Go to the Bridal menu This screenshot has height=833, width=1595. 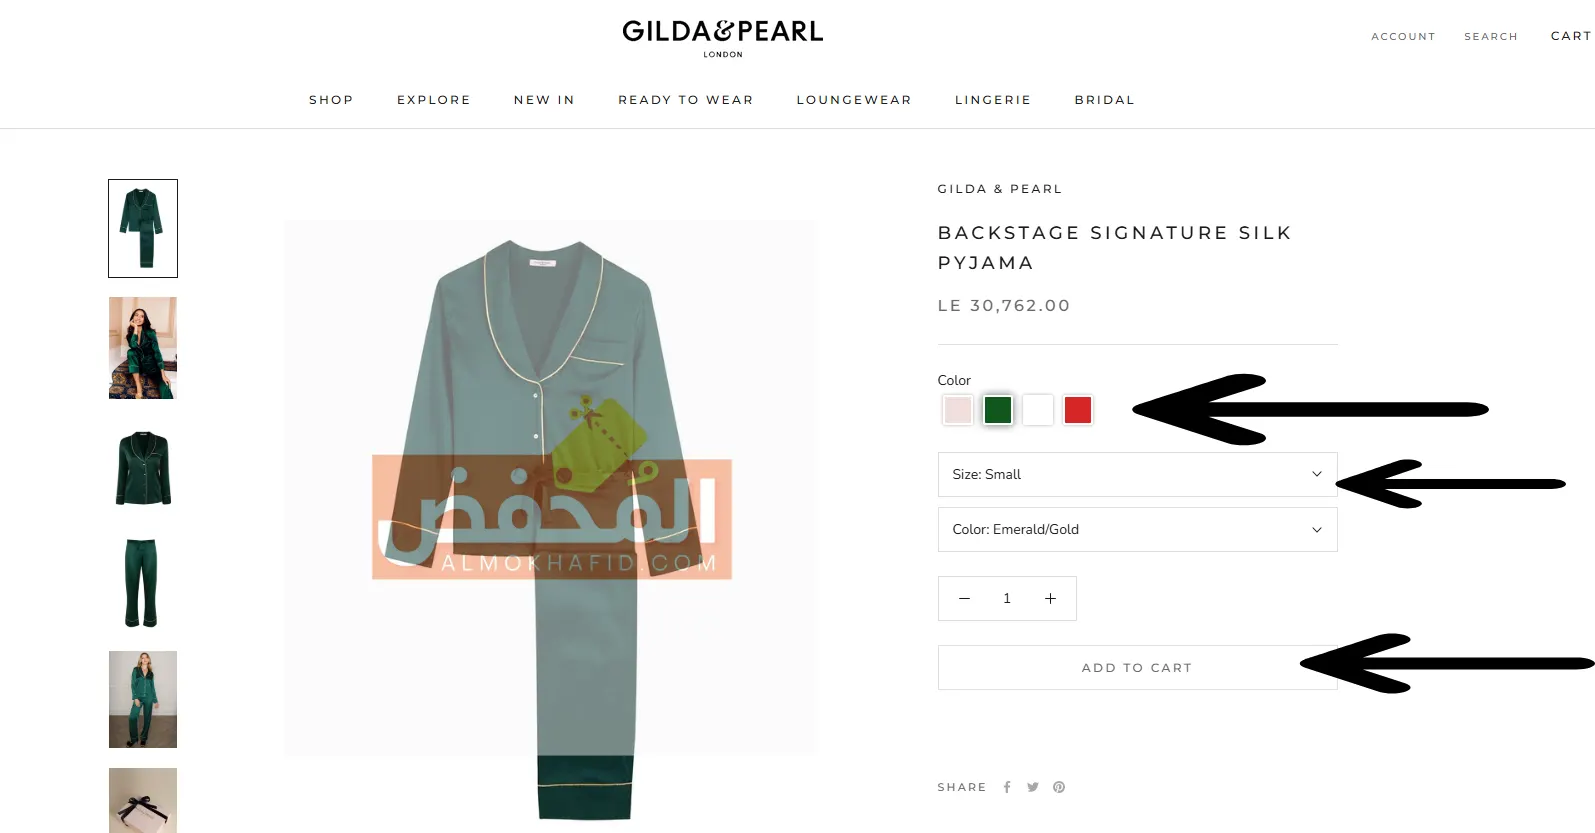[x=1105, y=100]
